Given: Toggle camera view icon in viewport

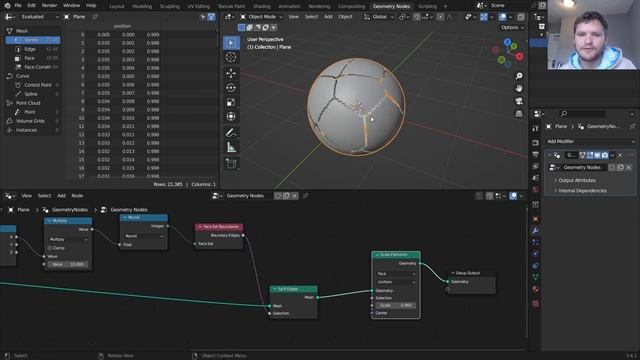Looking at the screenshot, I should point(519,101).
